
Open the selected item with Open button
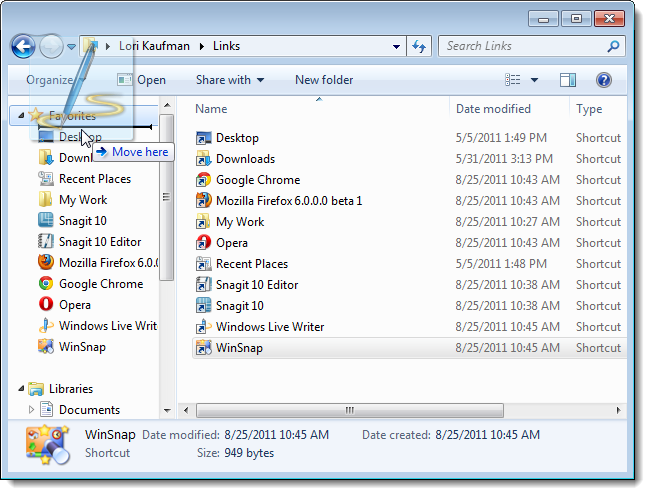(141, 80)
